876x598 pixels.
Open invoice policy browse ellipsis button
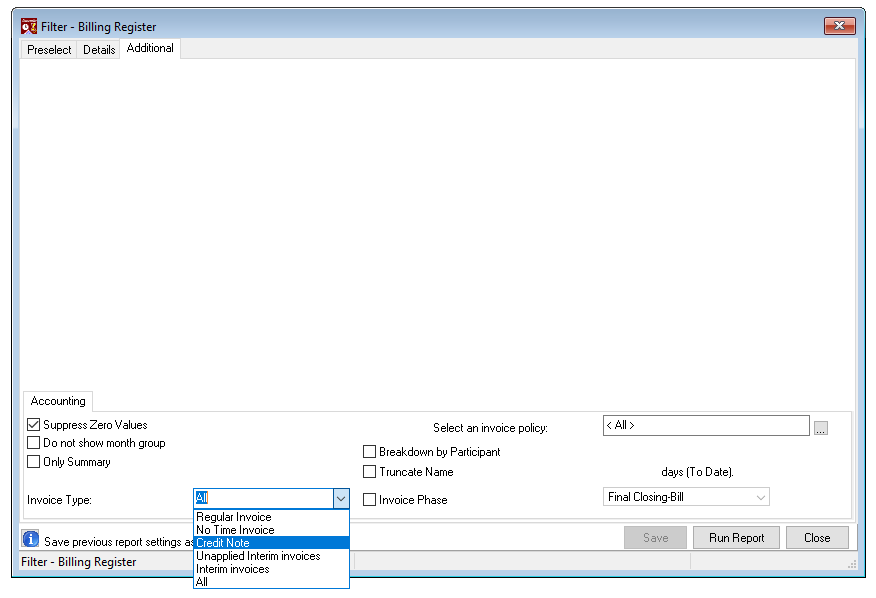[x=820, y=428]
